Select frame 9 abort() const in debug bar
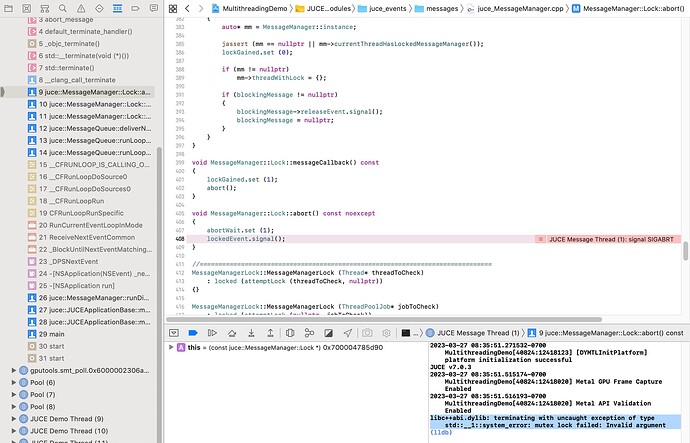This screenshot has width=690, height=443. pos(606,333)
